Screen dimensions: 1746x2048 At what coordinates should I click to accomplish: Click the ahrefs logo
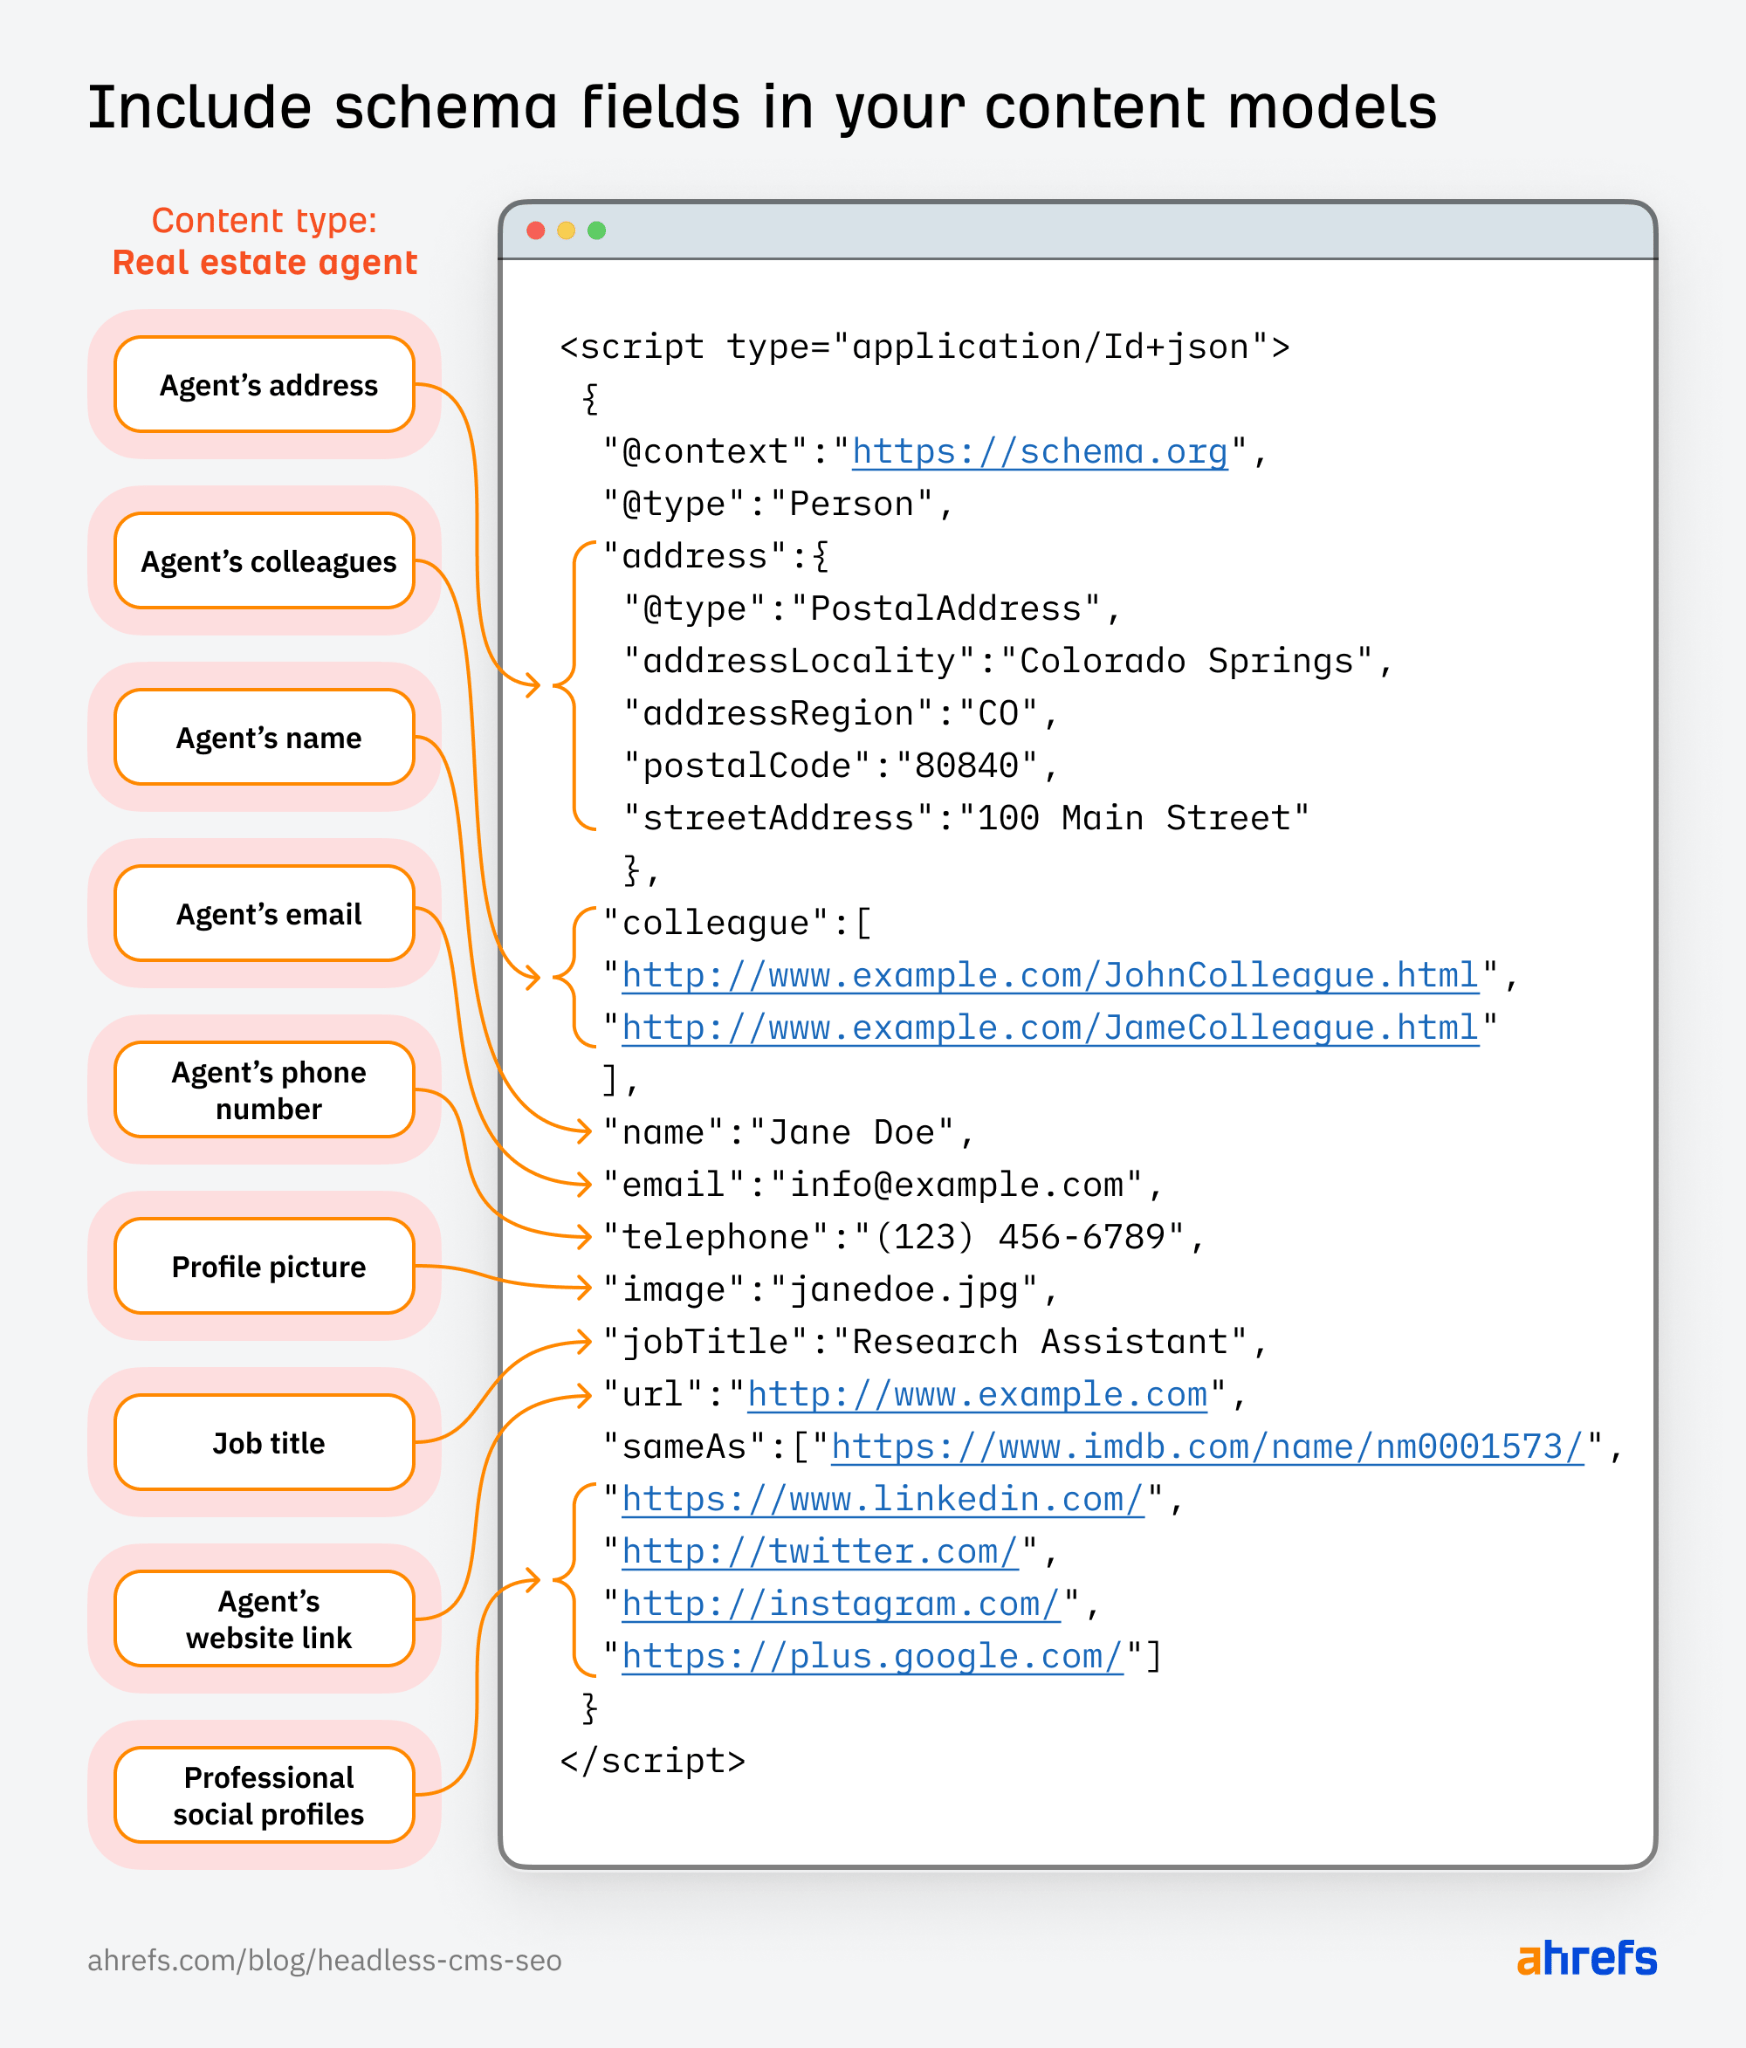[x=1586, y=1959]
